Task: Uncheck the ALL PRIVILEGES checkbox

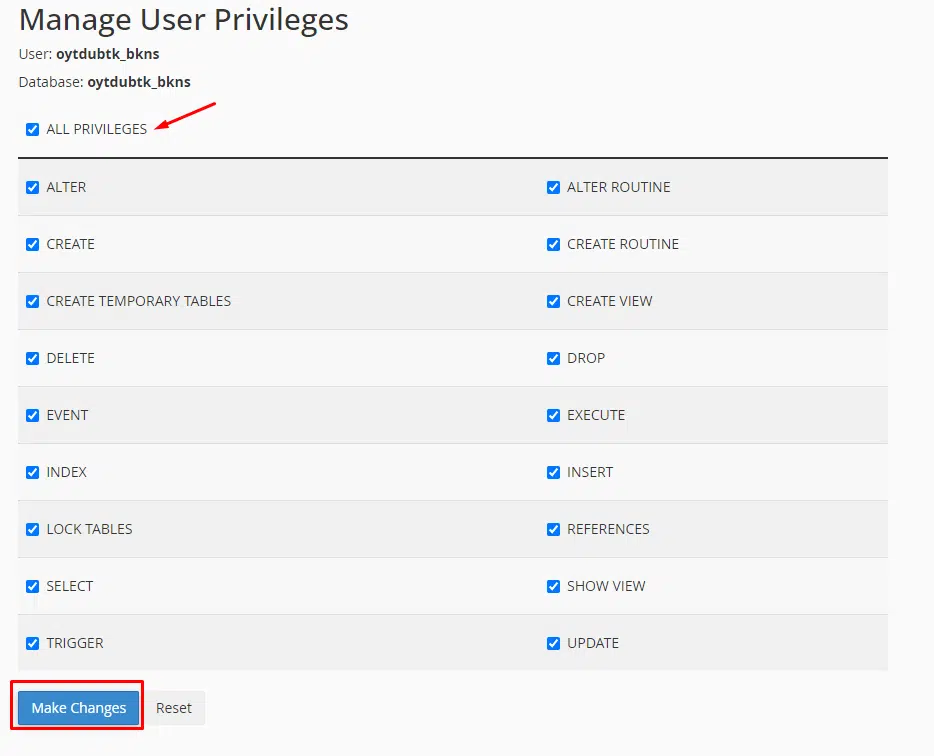Action: (x=33, y=129)
